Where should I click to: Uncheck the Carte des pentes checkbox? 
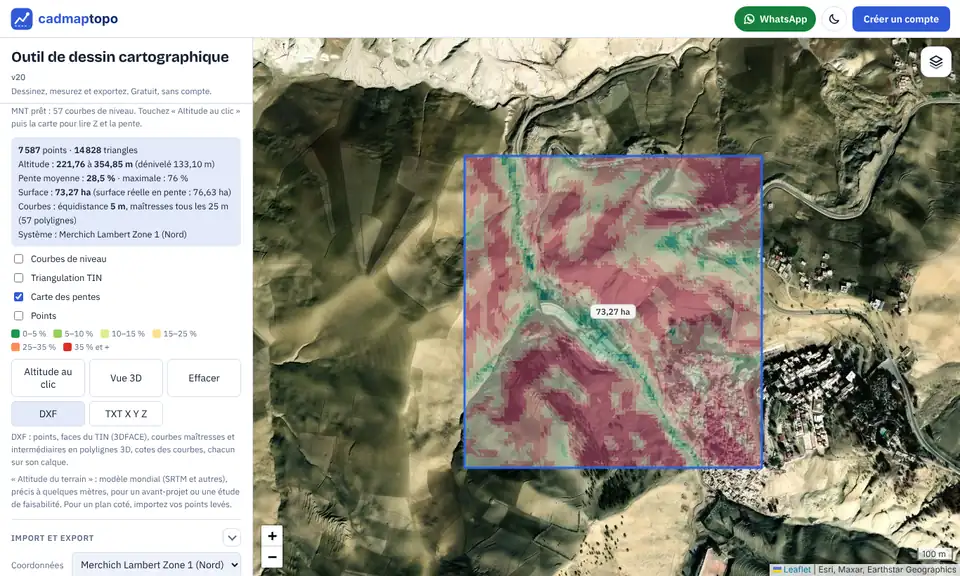(18, 297)
